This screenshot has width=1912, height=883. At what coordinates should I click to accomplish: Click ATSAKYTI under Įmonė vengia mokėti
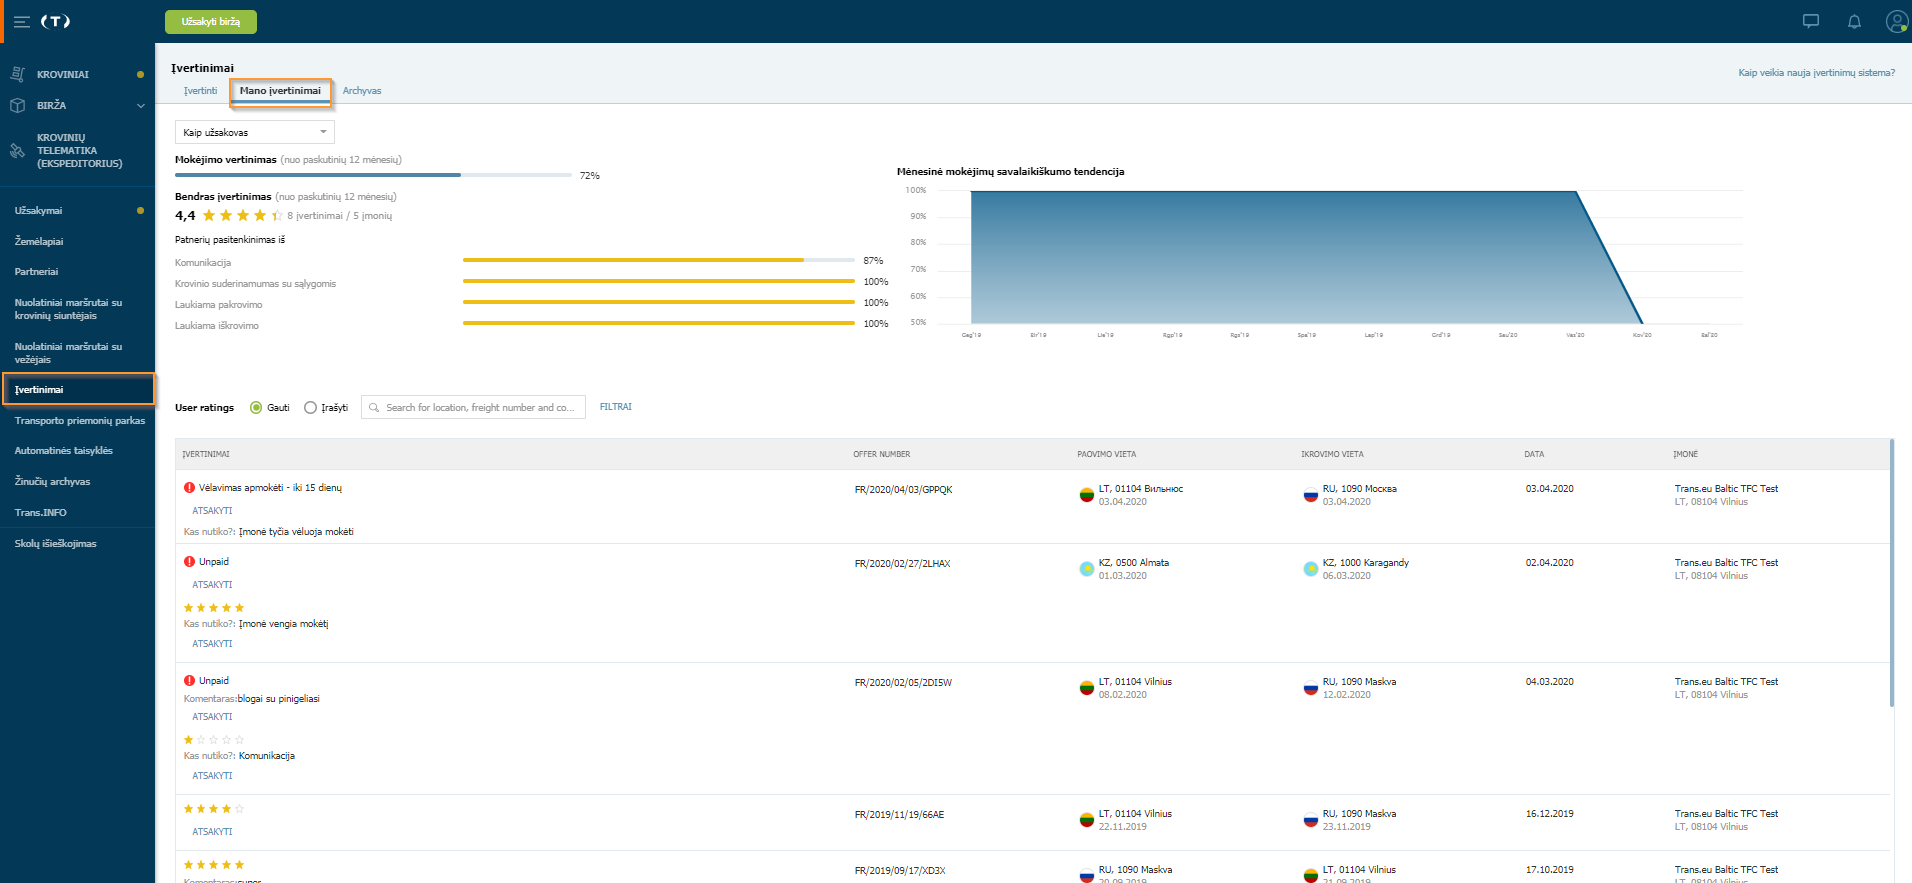tap(212, 644)
